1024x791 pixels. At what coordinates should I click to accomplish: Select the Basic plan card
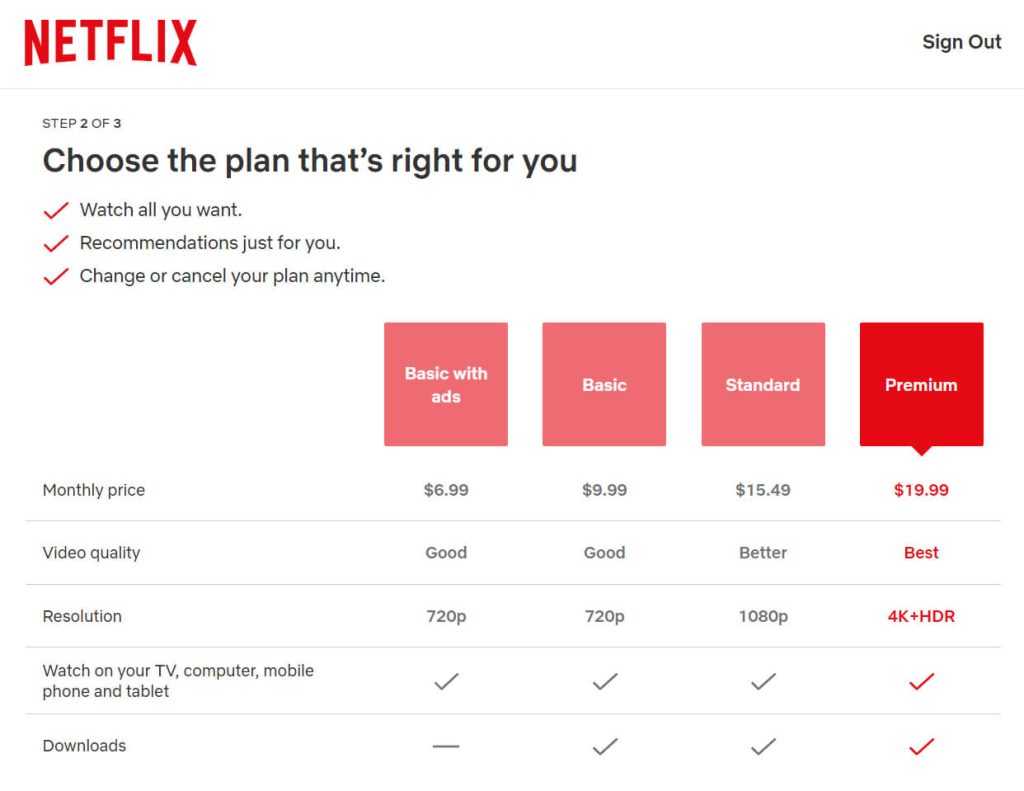coord(604,383)
